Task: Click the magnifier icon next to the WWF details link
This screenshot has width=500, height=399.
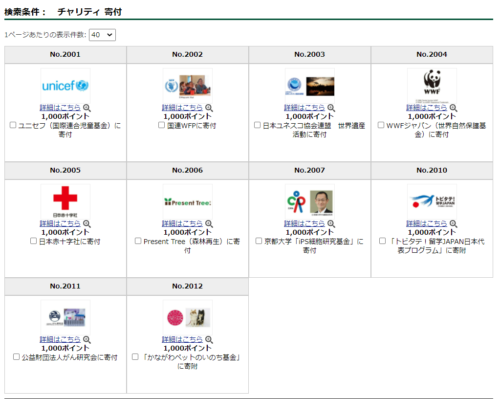Action: pyautogui.click(x=453, y=108)
